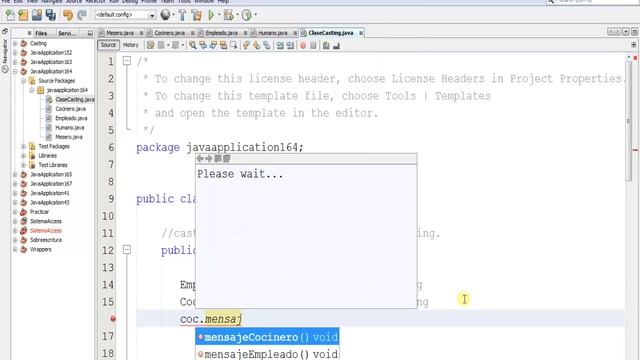Switch to the Files panel tab

(x=41, y=33)
